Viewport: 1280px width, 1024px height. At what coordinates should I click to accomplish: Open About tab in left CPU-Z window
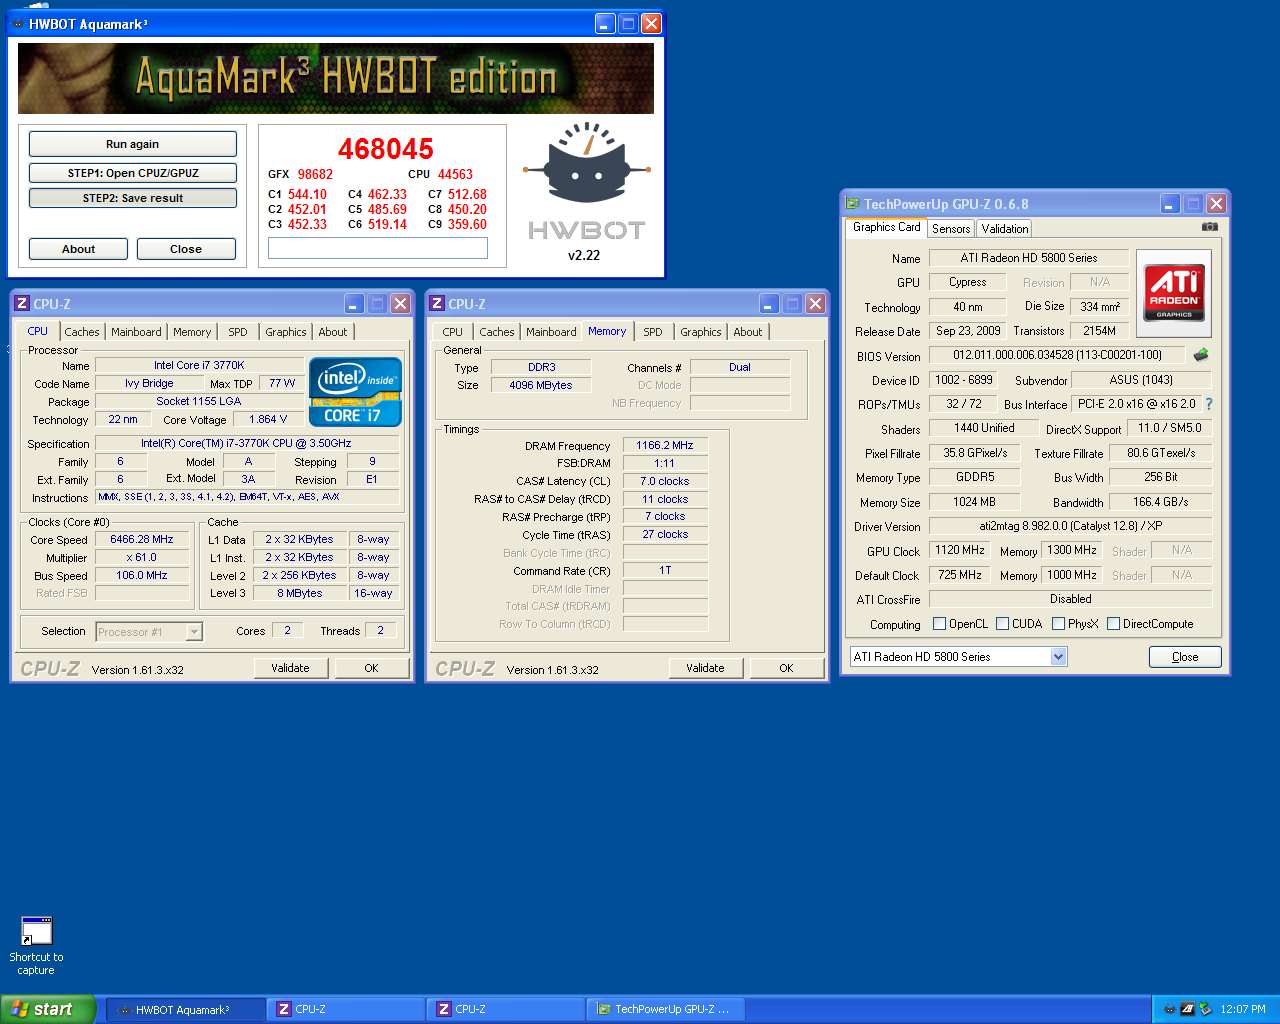point(333,332)
